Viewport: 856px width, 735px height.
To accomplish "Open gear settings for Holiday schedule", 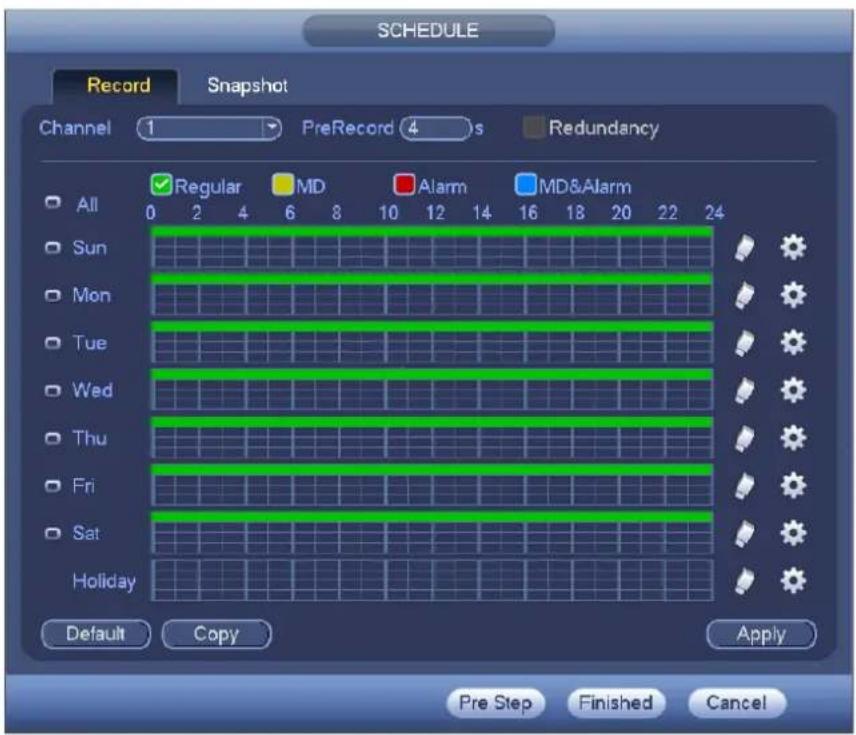I will (x=793, y=580).
